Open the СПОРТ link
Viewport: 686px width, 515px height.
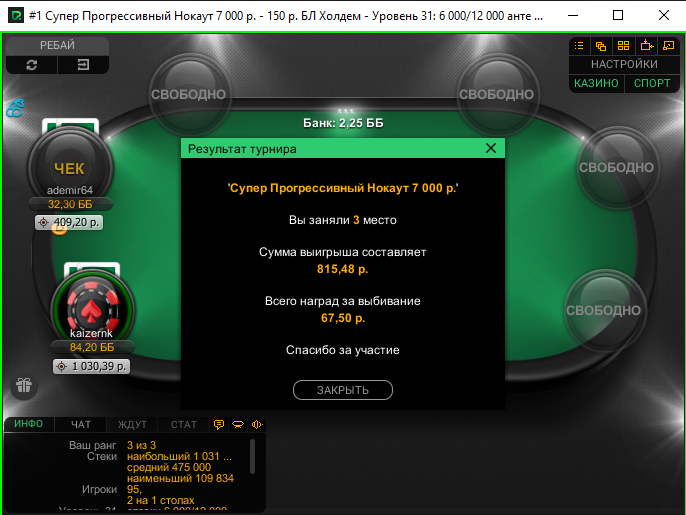point(652,83)
